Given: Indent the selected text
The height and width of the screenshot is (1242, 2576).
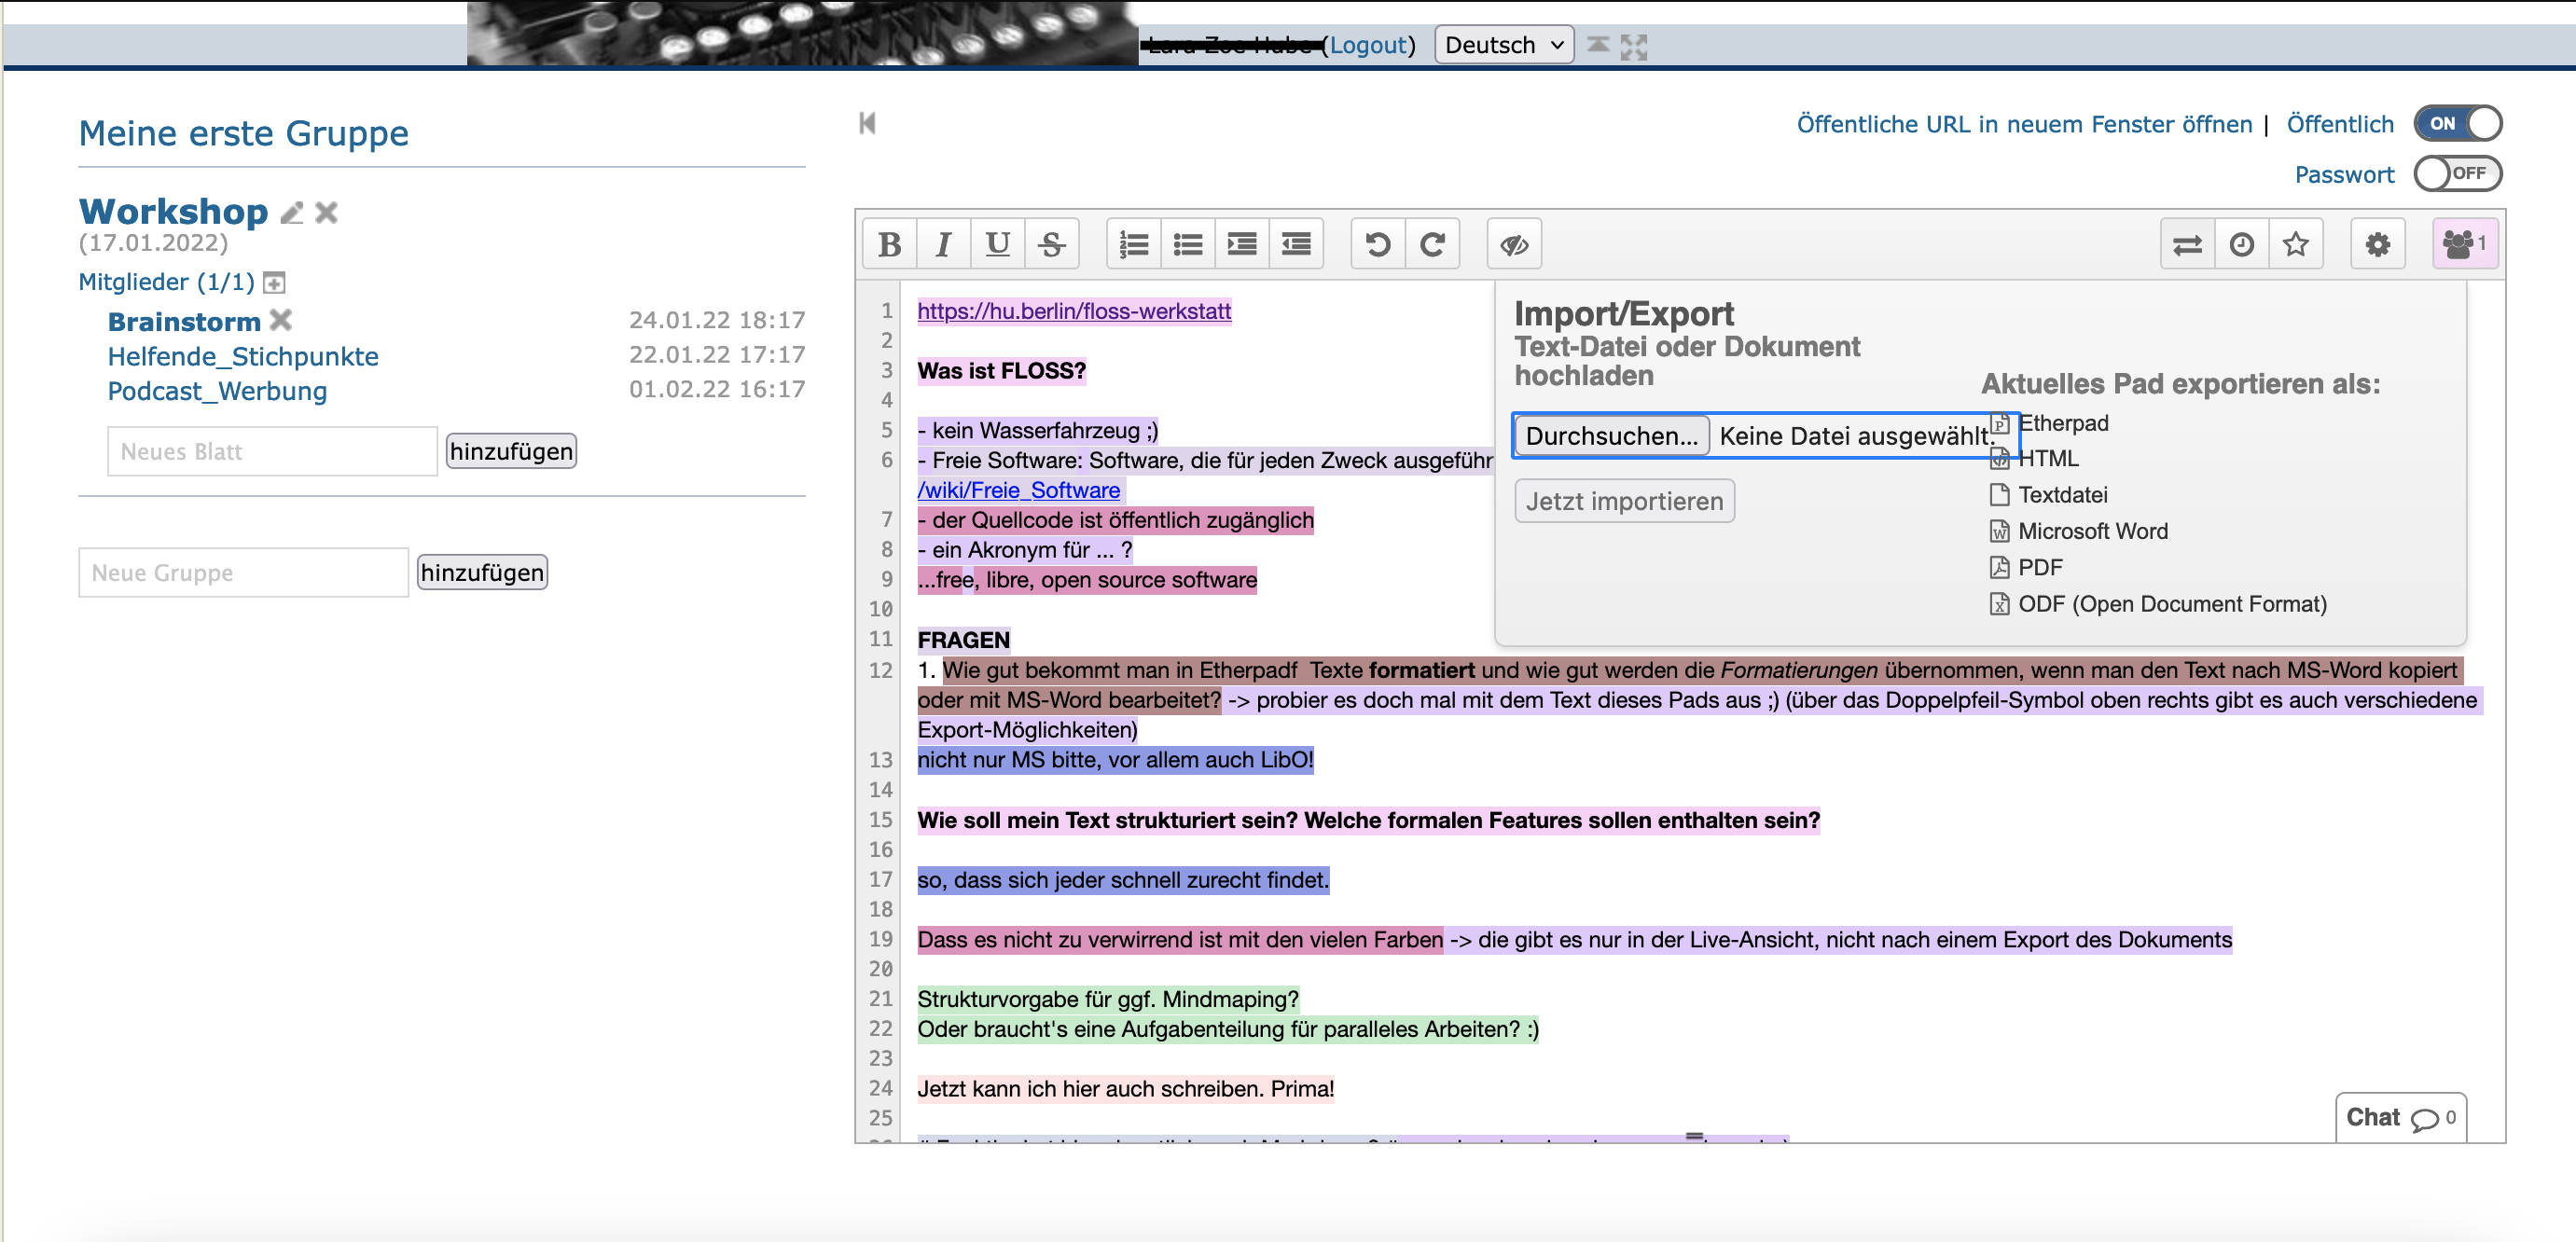Looking at the screenshot, I should (1242, 244).
